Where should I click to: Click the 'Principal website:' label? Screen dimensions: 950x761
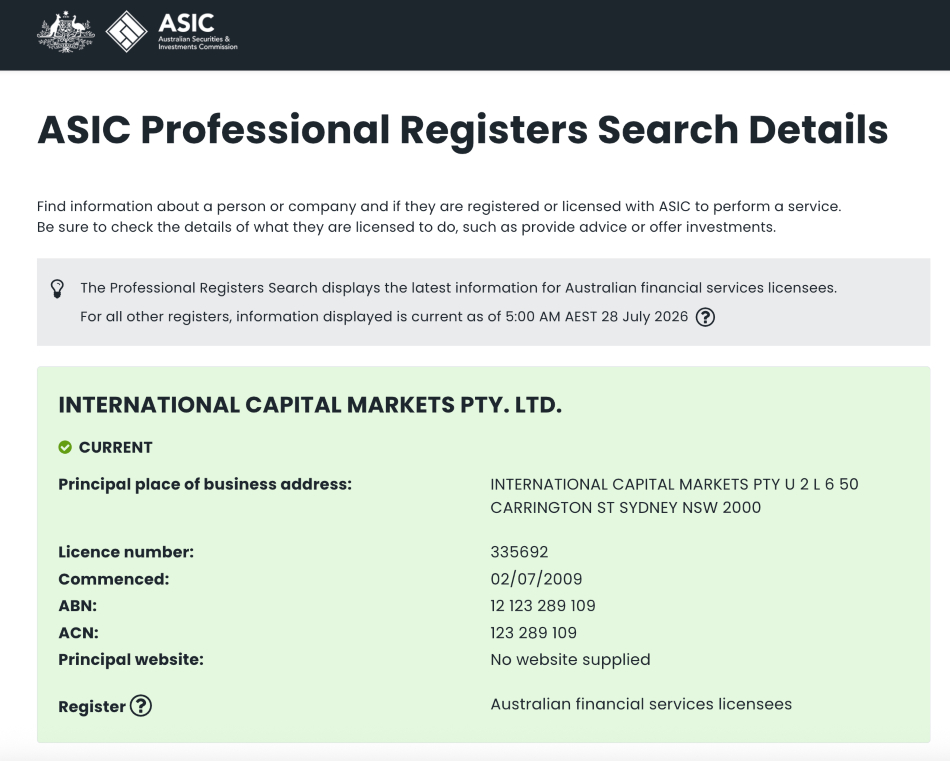click(131, 659)
